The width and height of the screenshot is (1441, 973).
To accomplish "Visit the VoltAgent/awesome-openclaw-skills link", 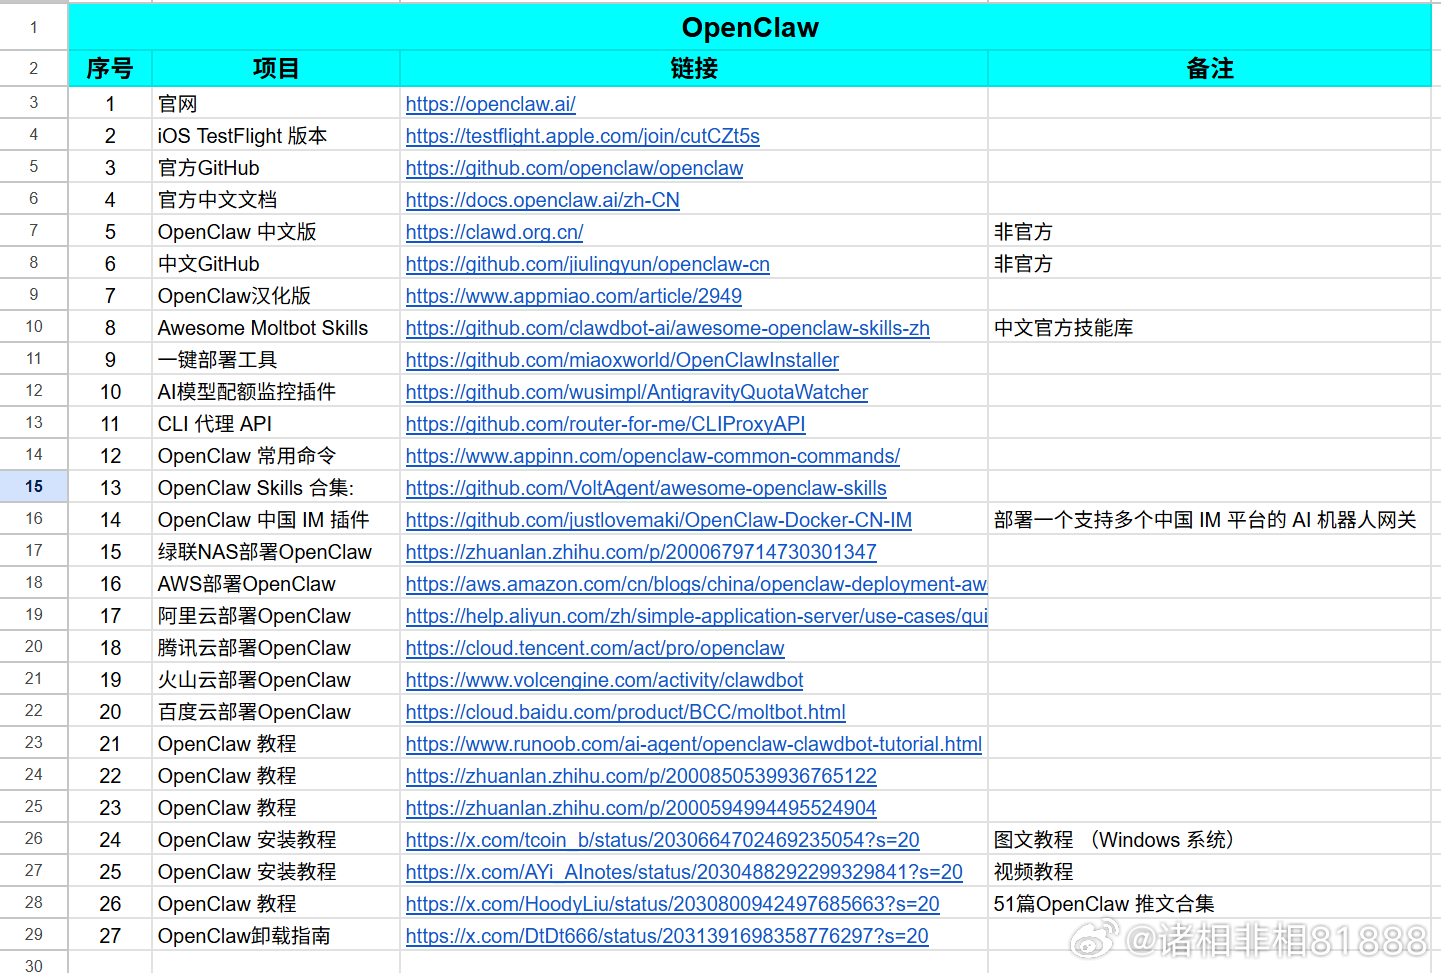I will tap(646, 488).
